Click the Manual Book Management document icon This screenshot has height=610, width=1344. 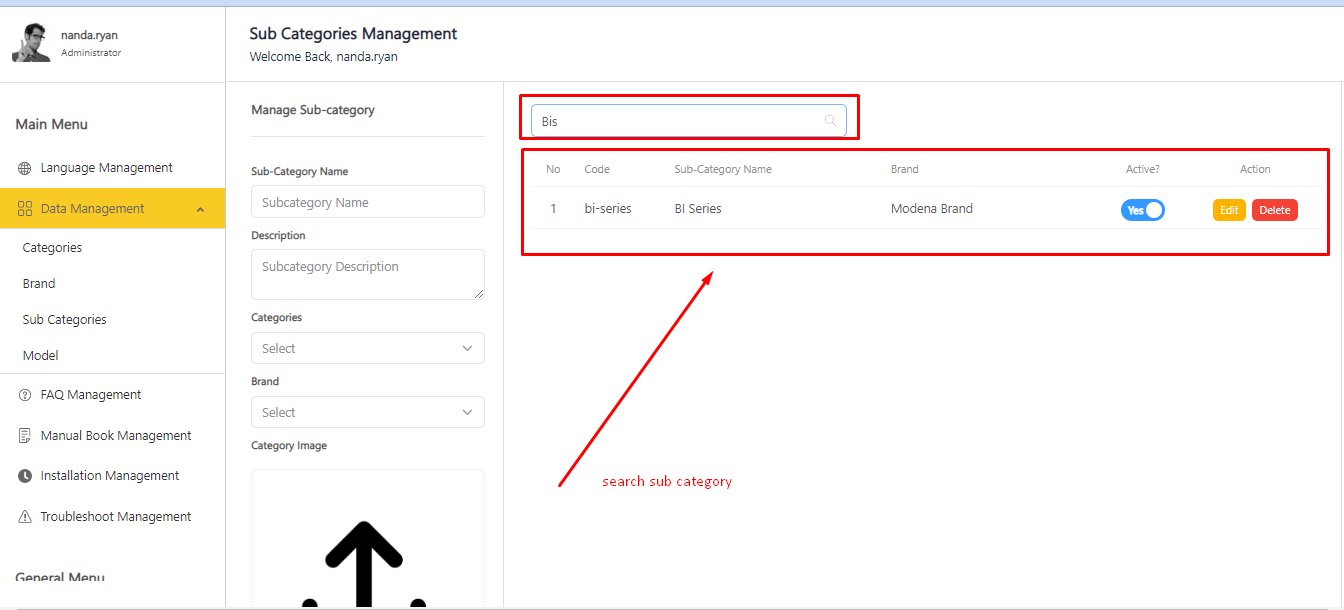(x=25, y=436)
